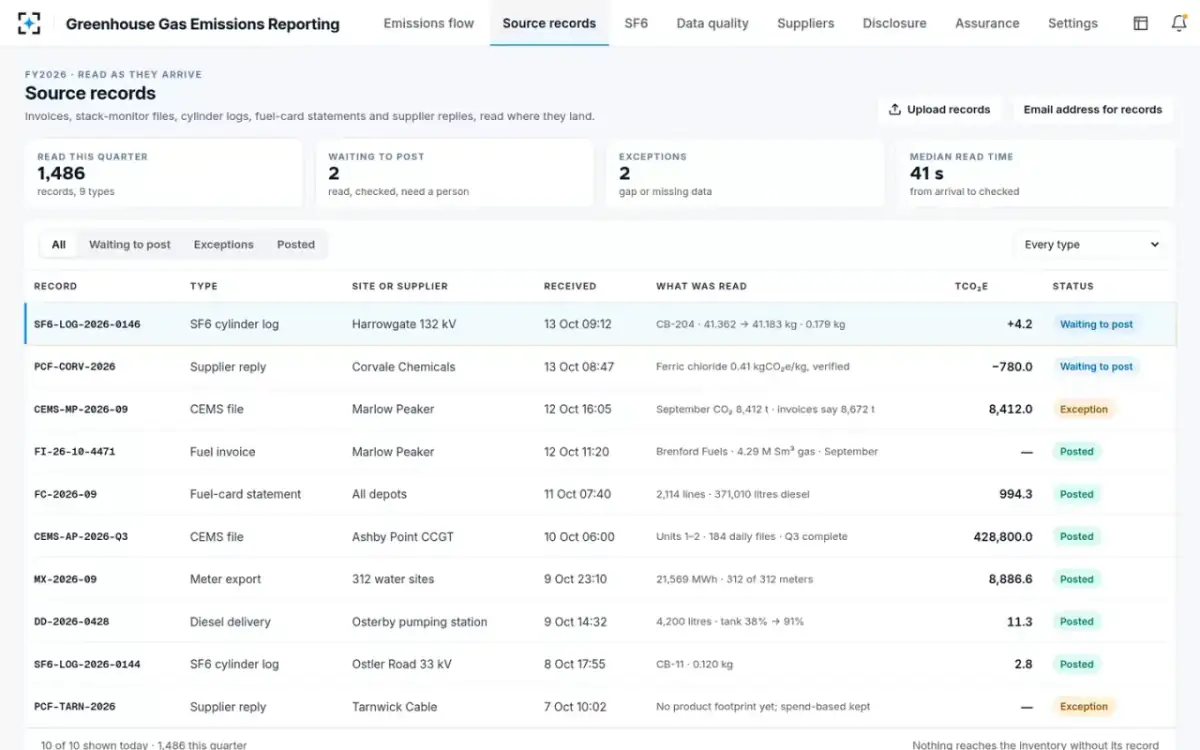The height and width of the screenshot is (750, 1200).
Task: Click 312 water sites cell
Action: pyautogui.click(x=393, y=579)
